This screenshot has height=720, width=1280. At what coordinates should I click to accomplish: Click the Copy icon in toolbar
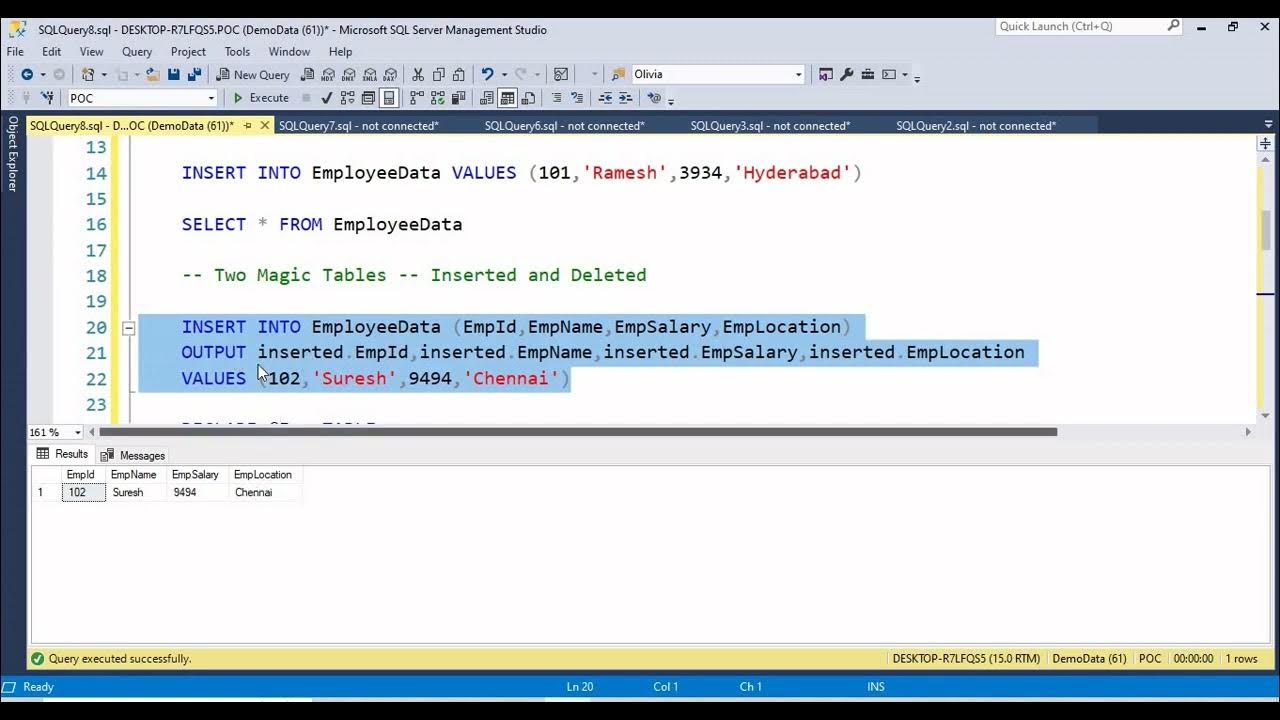438,74
